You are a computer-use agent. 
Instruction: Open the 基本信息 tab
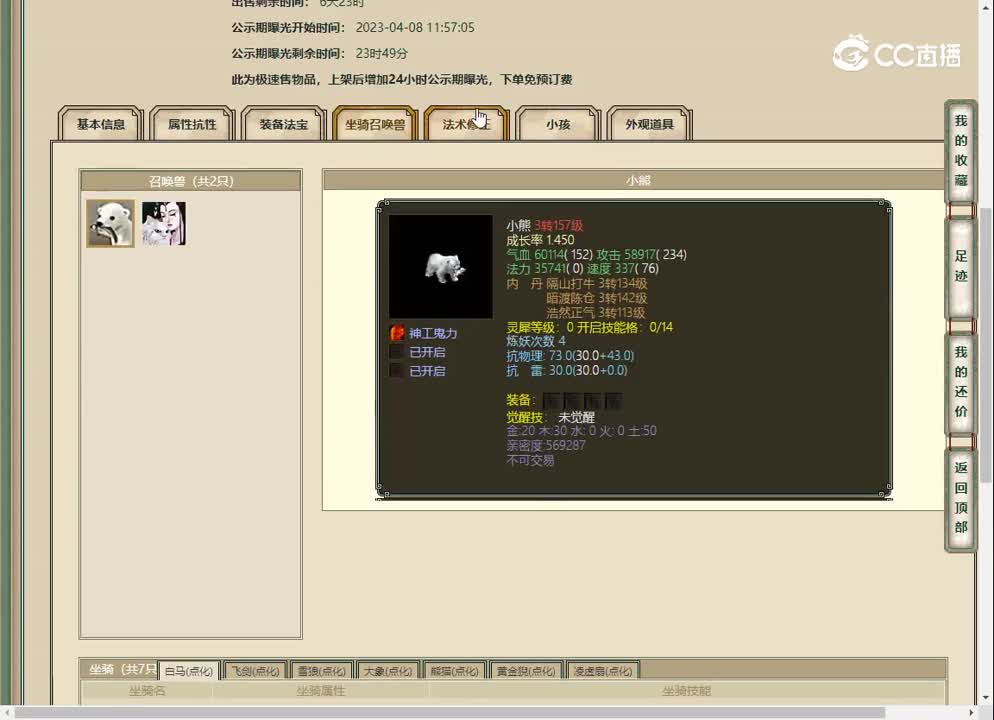[x=101, y=124]
